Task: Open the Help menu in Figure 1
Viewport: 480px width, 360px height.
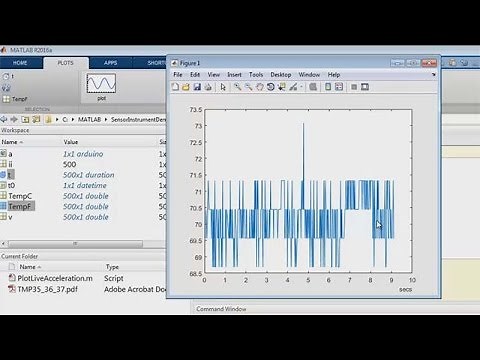Action: point(334,75)
